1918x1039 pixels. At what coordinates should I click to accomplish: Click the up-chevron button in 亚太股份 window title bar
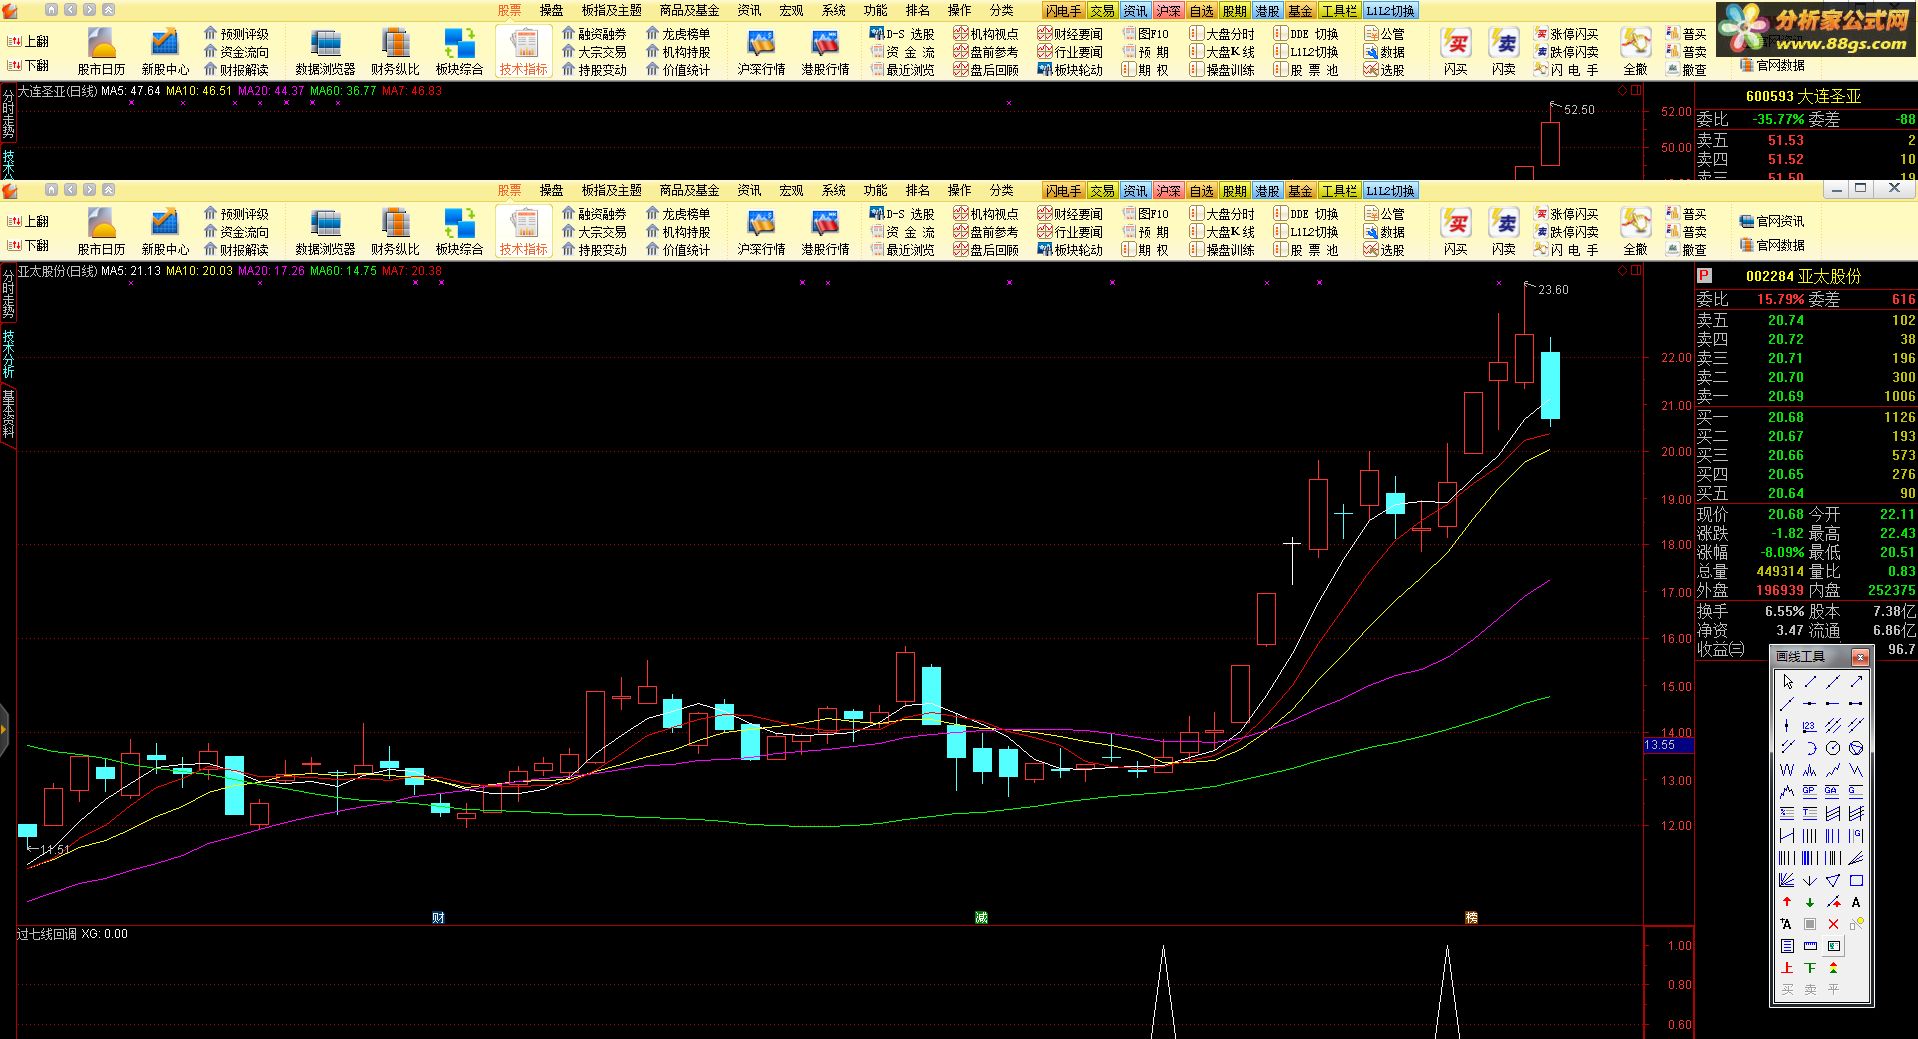pos(108,189)
